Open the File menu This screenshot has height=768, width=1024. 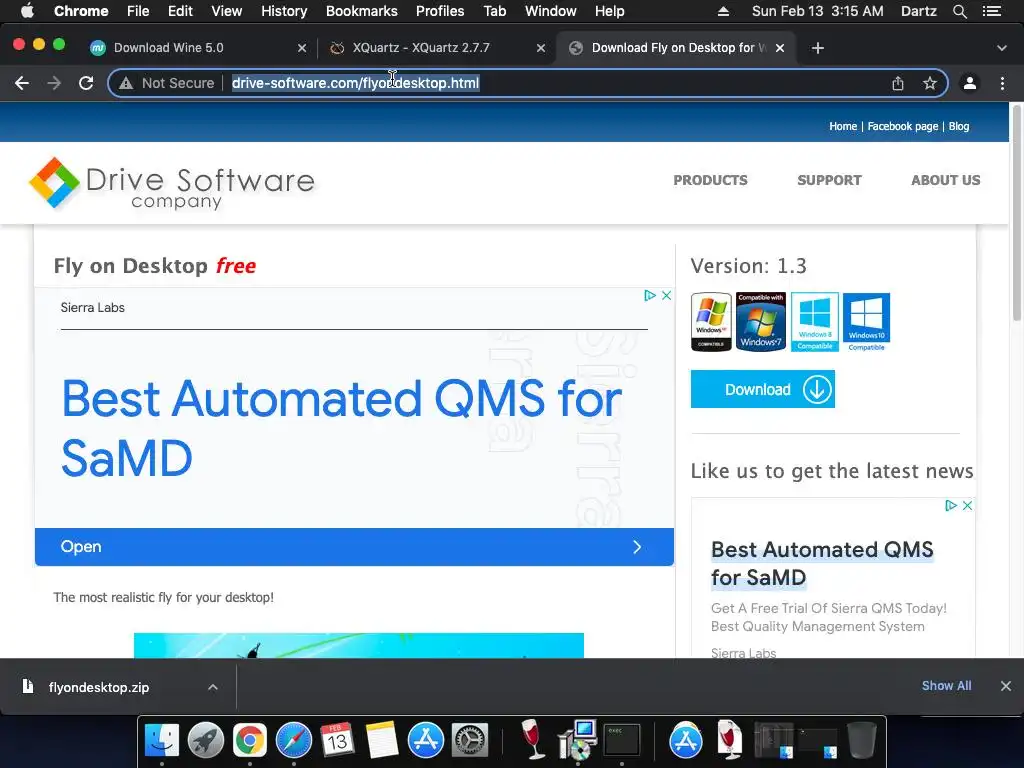click(138, 11)
